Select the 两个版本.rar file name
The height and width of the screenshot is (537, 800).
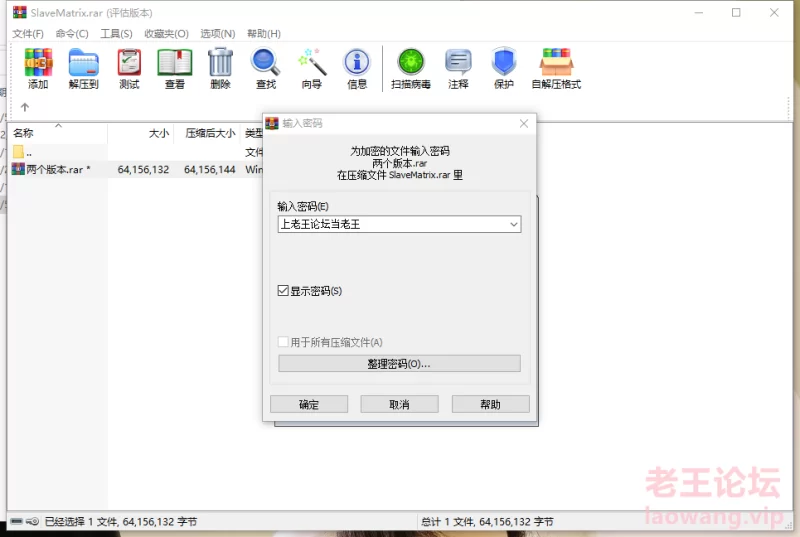pyautogui.click(x=55, y=169)
